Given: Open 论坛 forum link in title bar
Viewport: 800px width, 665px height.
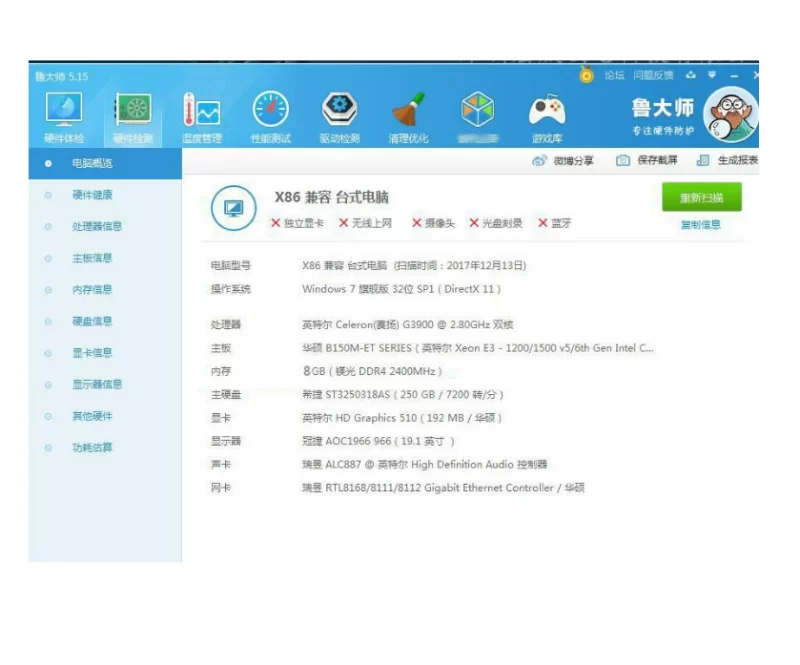Looking at the screenshot, I should [613, 76].
